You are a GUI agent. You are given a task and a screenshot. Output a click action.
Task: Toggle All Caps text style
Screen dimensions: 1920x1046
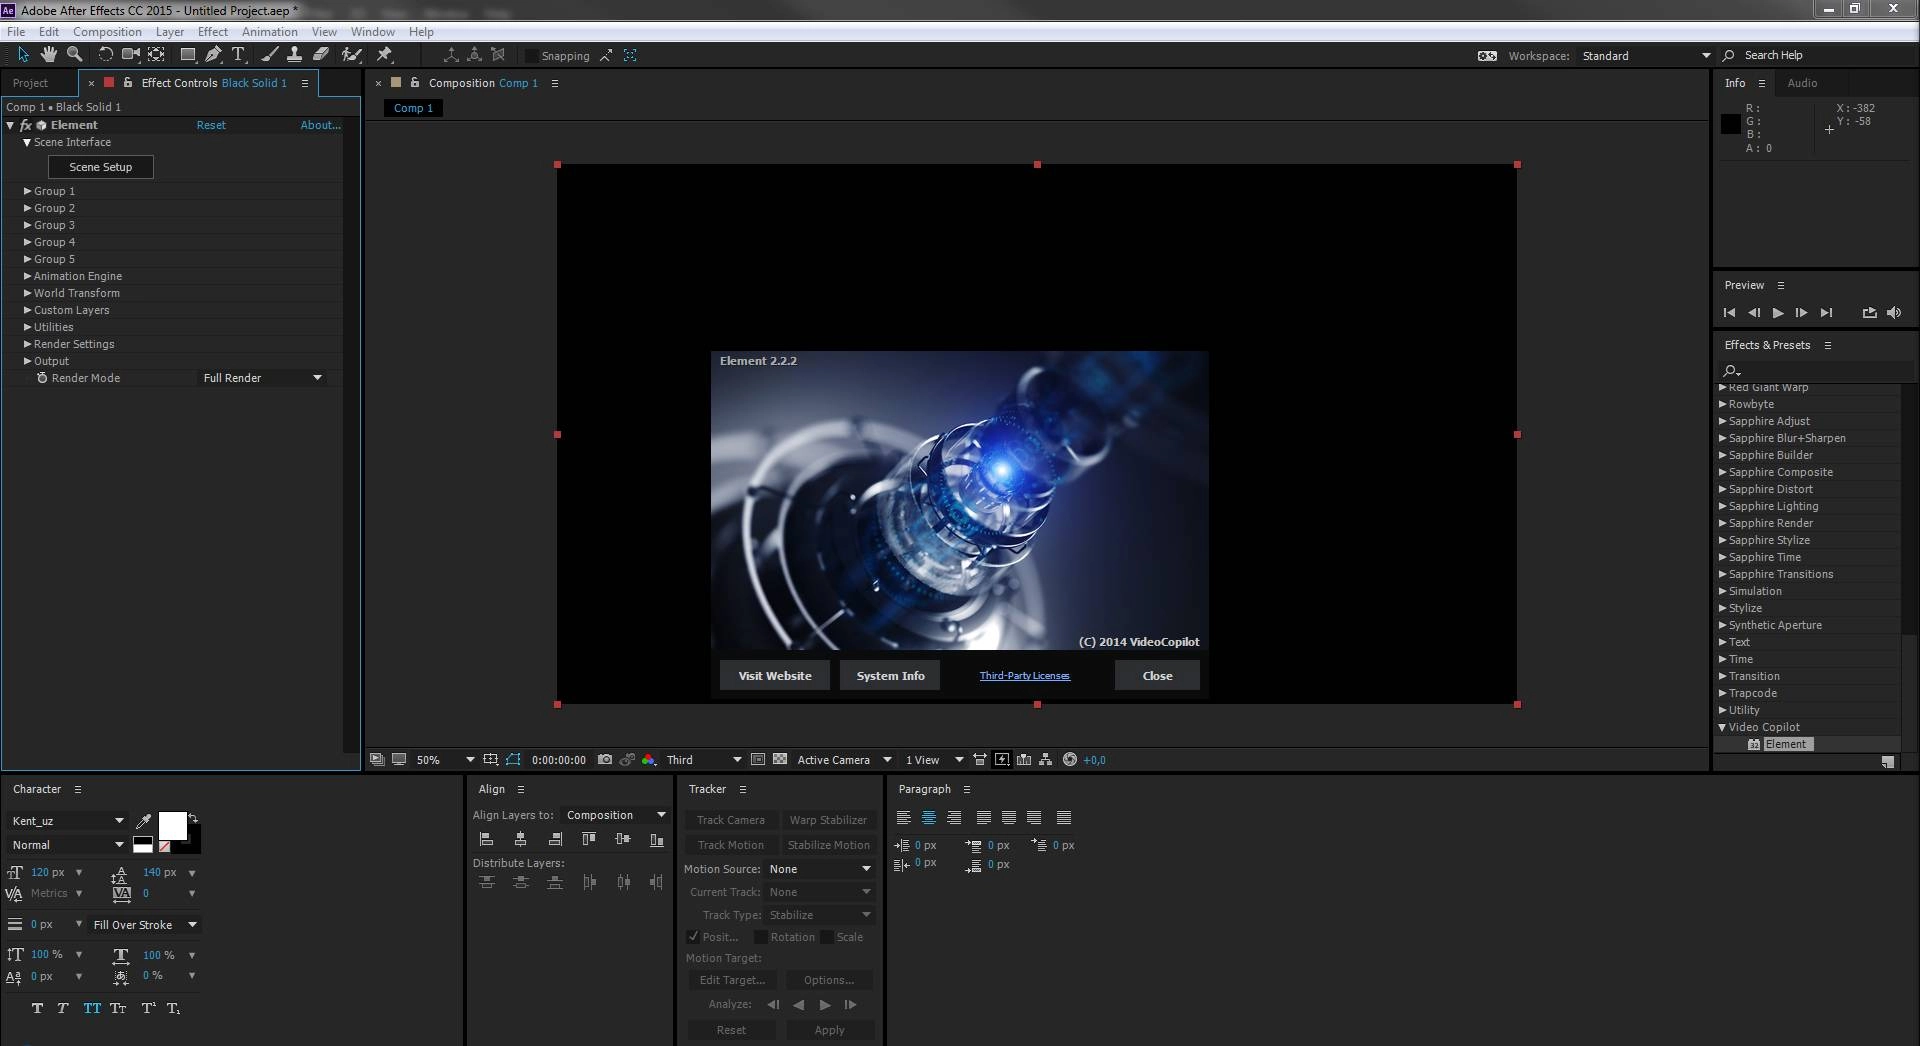coord(92,1008)
